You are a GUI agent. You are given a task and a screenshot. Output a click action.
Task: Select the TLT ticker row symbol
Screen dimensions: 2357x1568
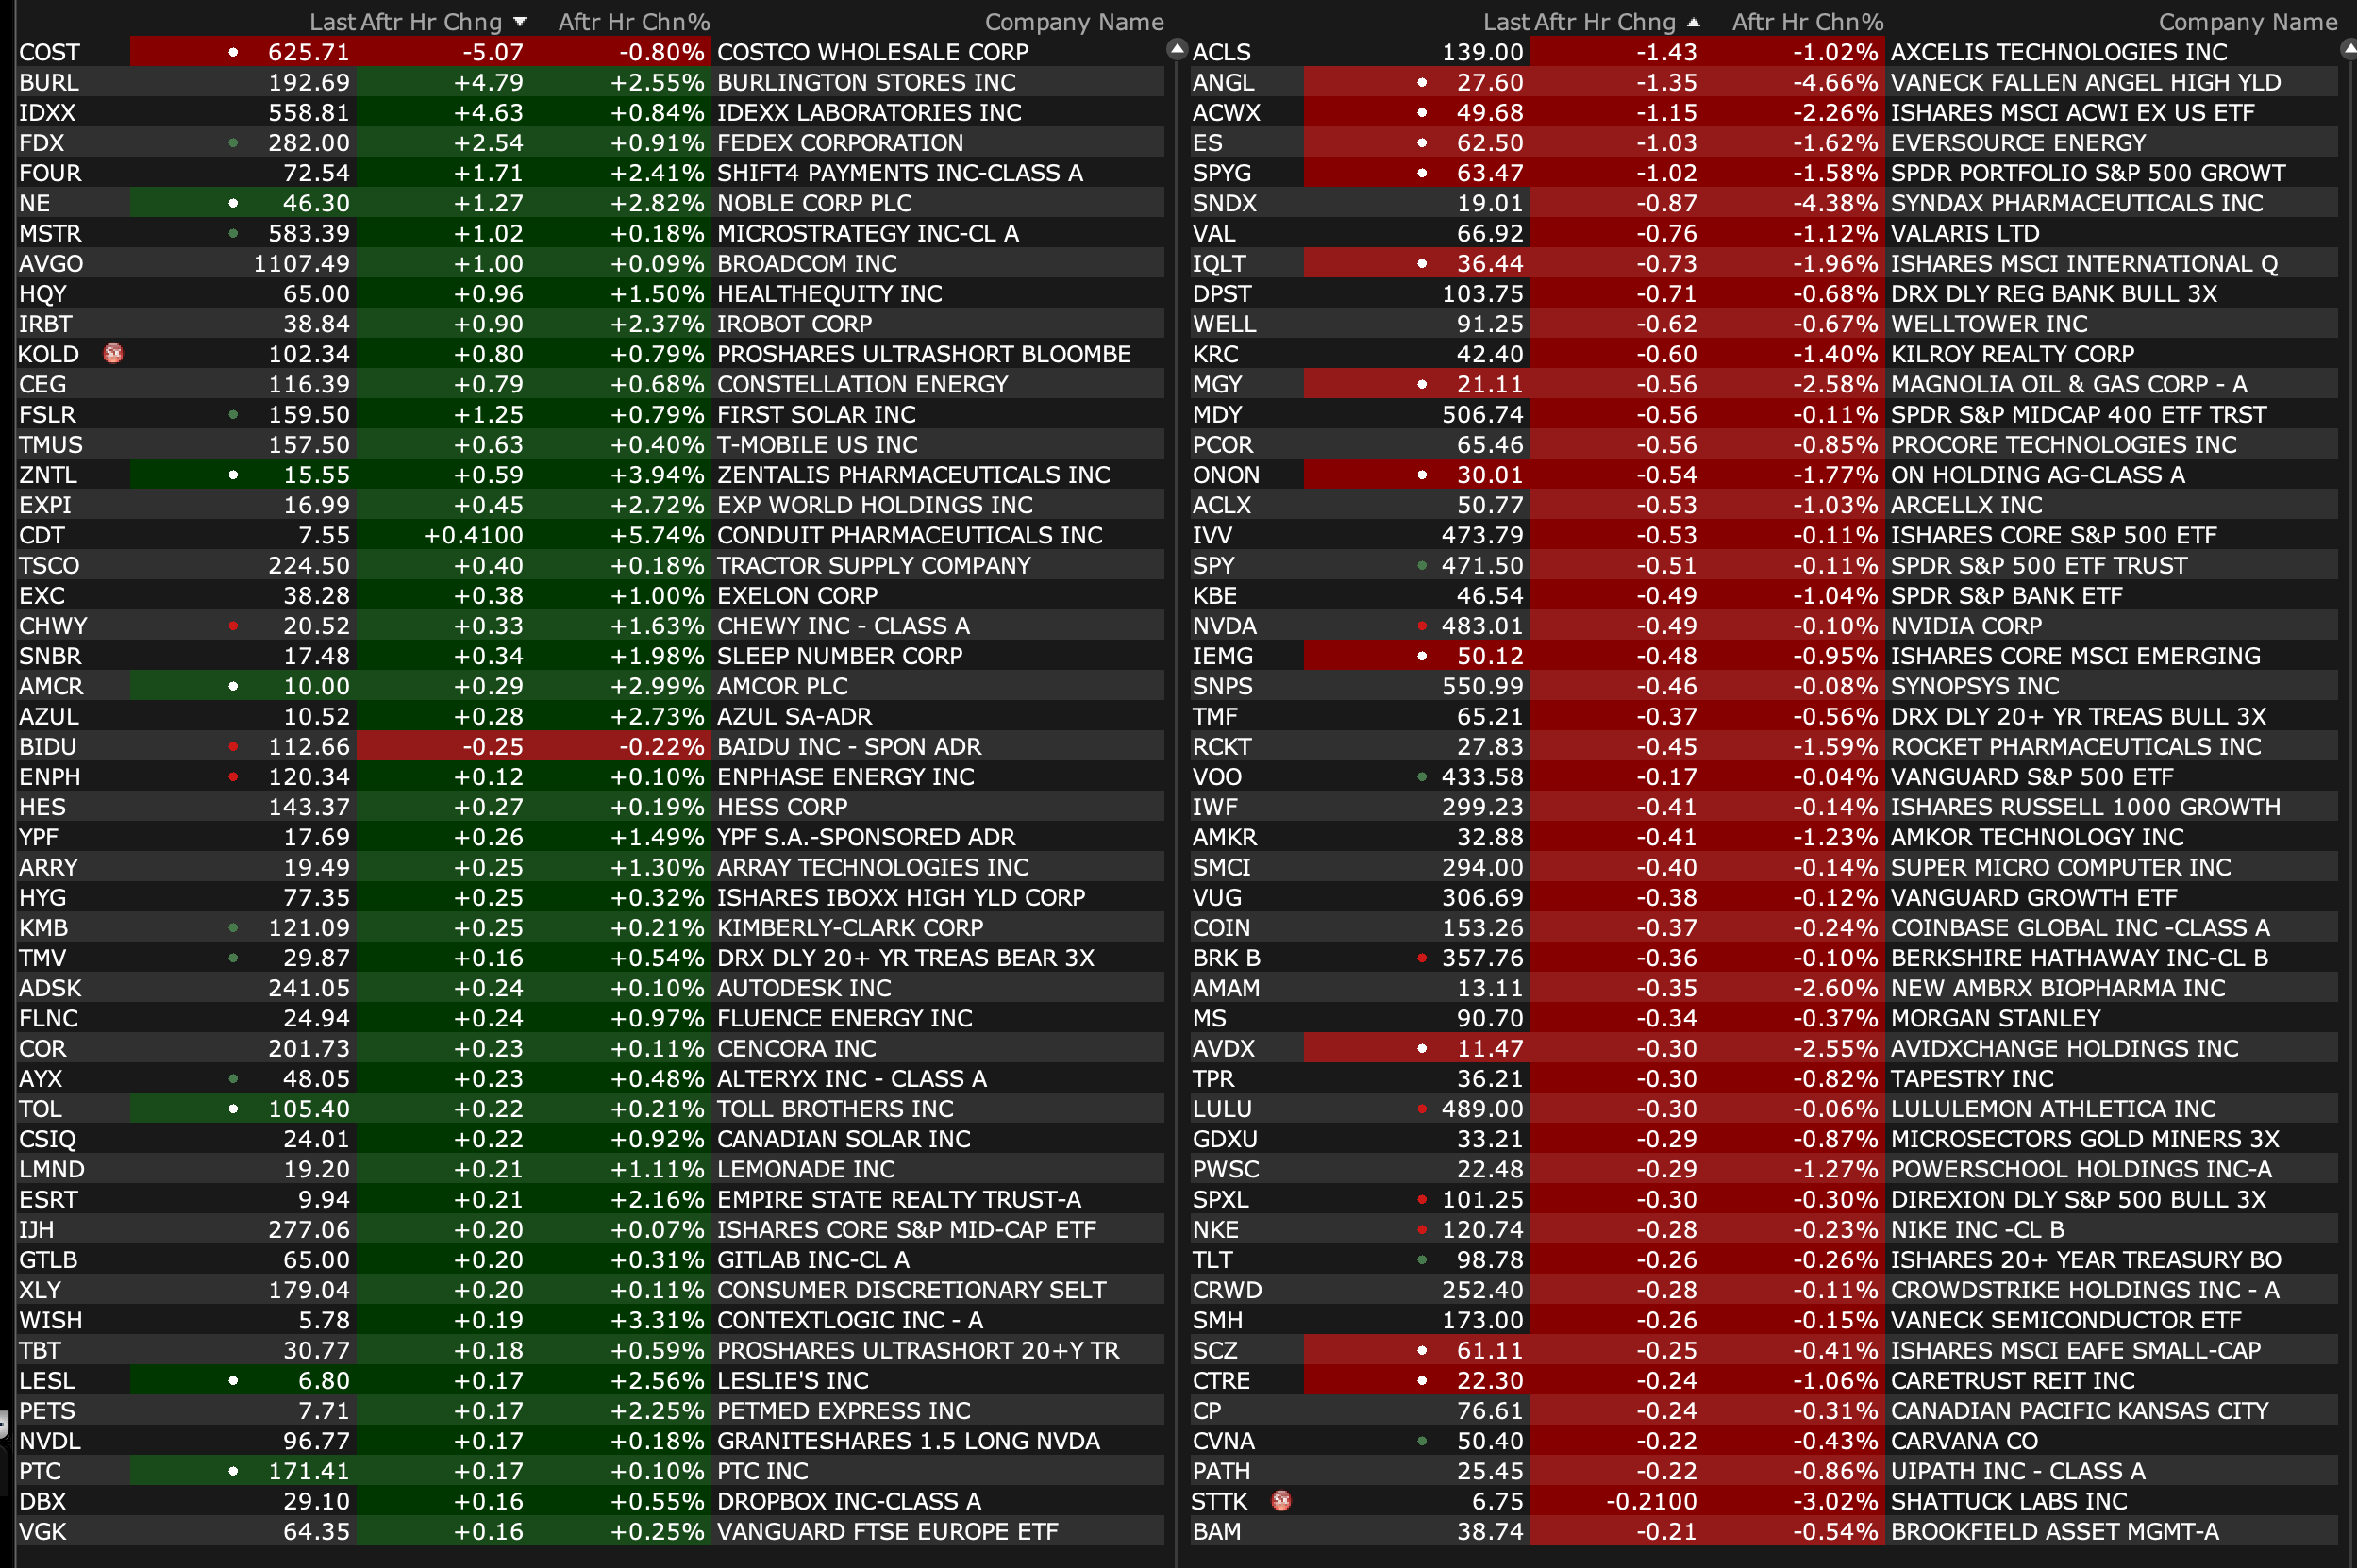(x=1212, y=1260)
